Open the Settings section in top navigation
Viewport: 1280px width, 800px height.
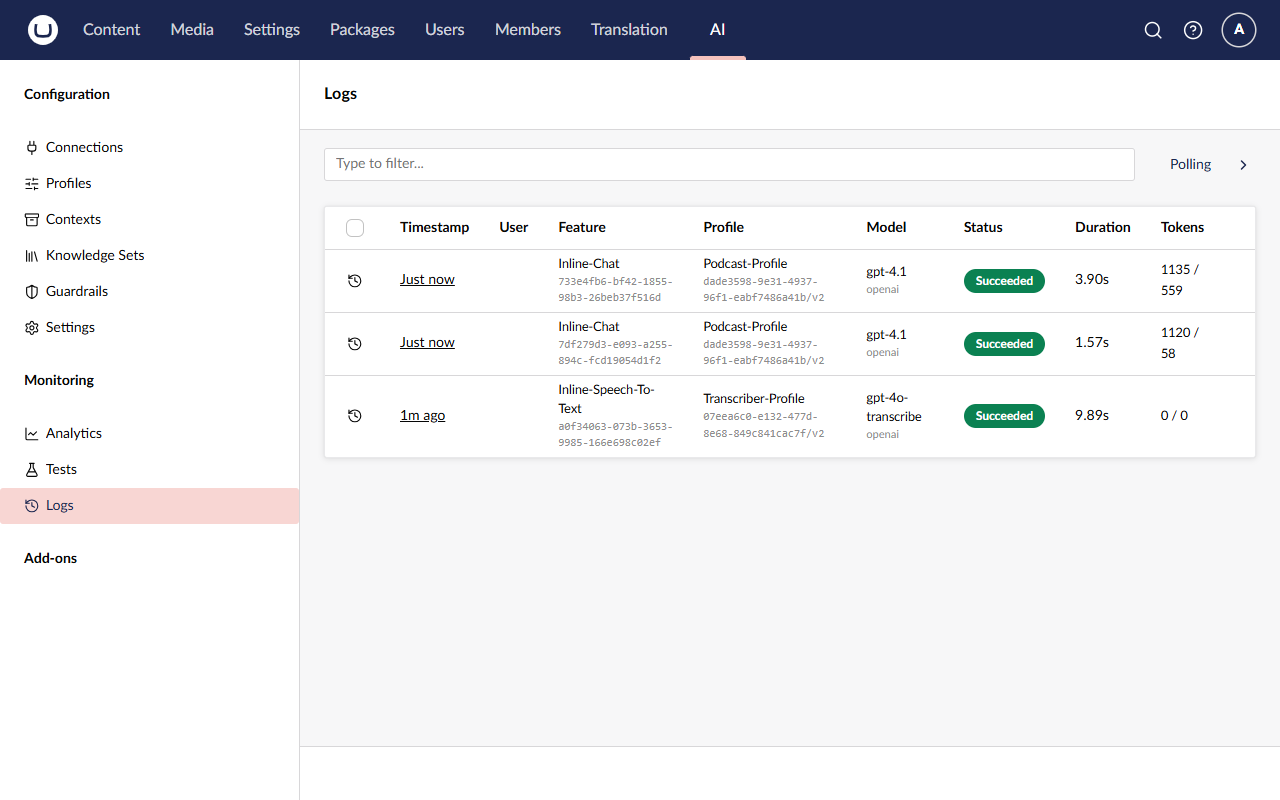(x=272, y=30)
